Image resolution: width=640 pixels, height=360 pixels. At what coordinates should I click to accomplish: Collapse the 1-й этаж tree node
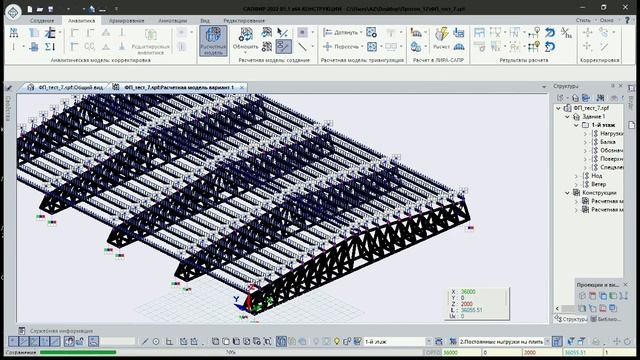point(576,125)
